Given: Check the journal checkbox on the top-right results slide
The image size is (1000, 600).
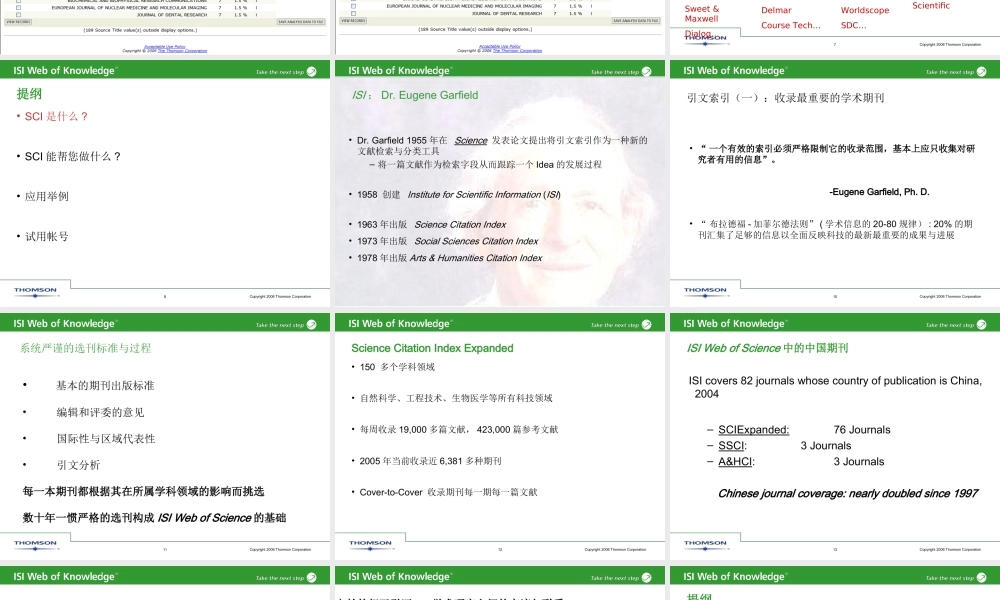Looking at the screenshot, I should 352,6.
